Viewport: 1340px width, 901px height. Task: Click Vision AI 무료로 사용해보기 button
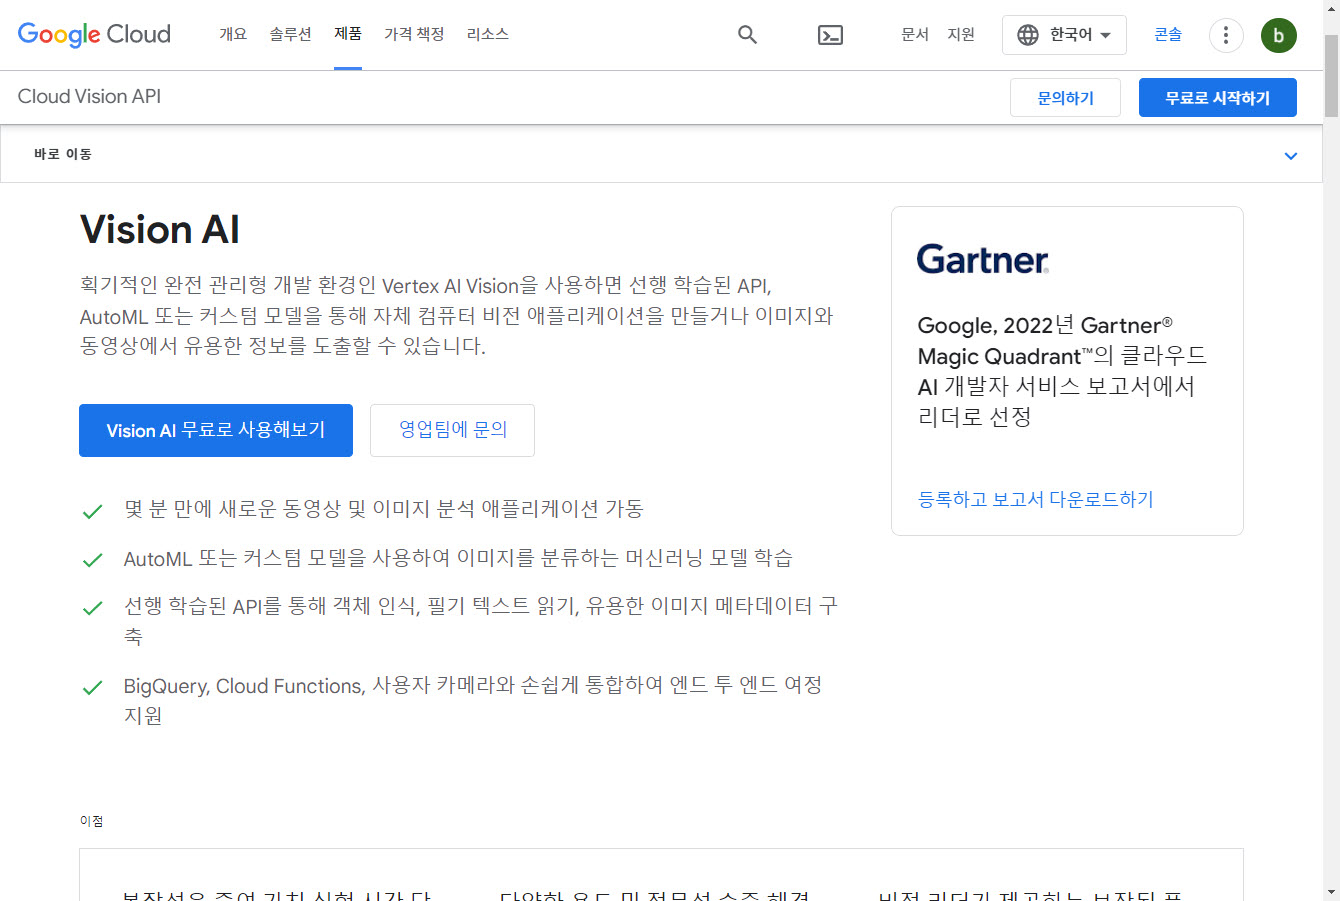[216, 430]
